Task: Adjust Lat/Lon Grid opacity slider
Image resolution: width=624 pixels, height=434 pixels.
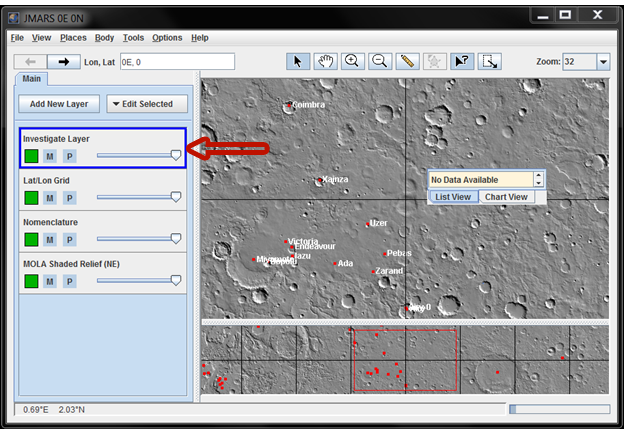Action: (x=139, y=197)
